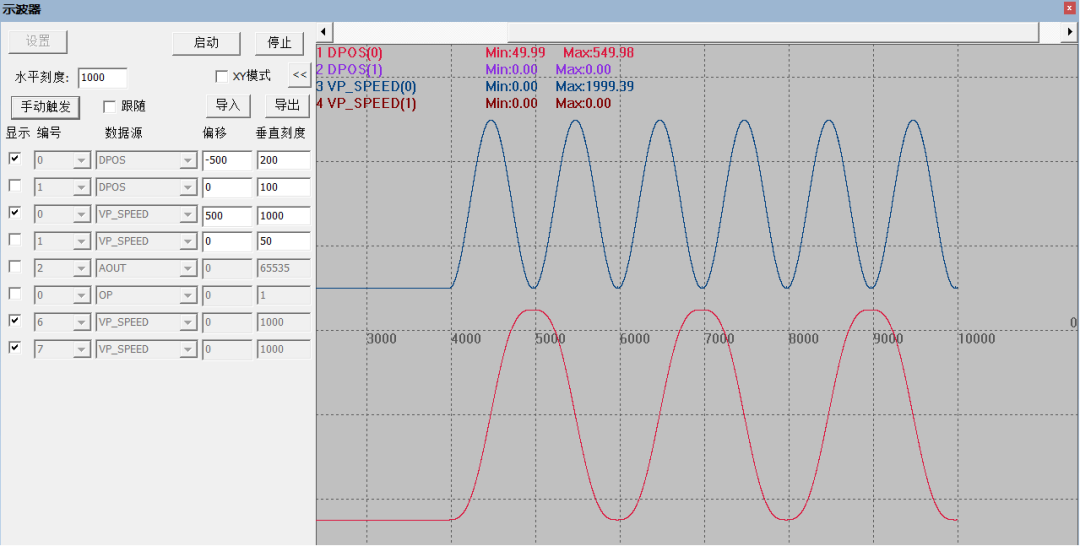
Task: Uncheck display box for DPOS row with offset -500
Action: click(x=14, y=158)
